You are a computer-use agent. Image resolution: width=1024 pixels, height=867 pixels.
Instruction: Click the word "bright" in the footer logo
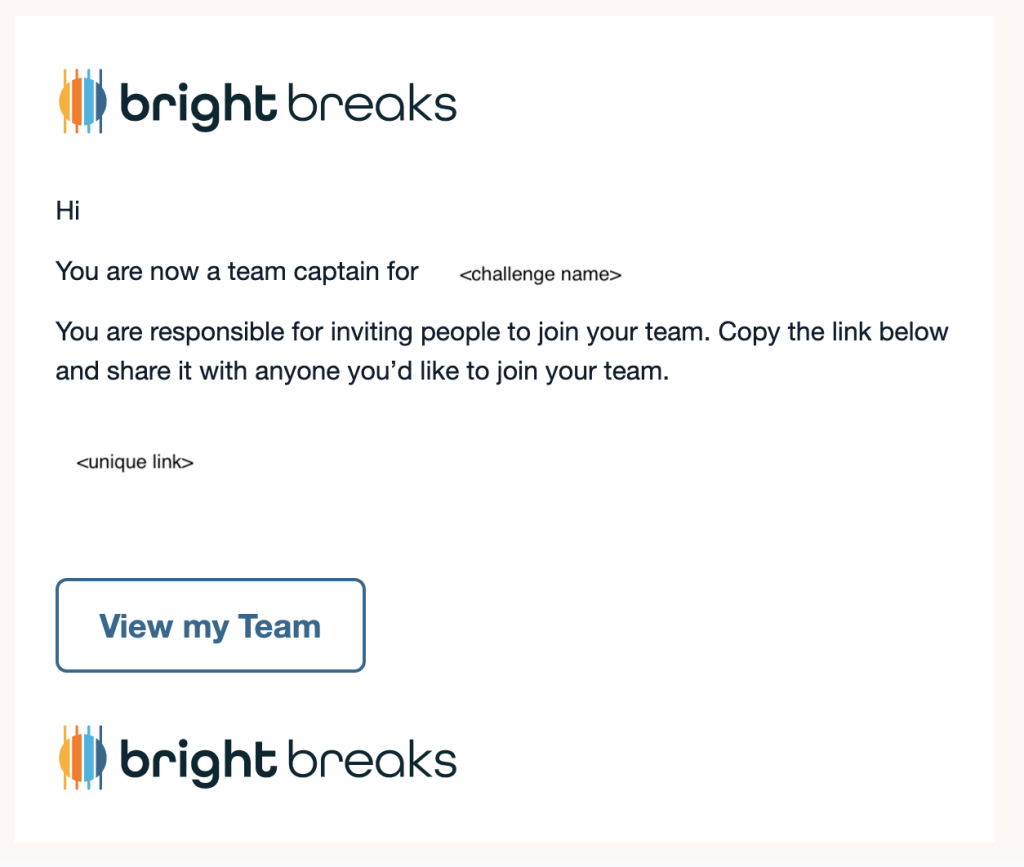click(x=197, y=761)
